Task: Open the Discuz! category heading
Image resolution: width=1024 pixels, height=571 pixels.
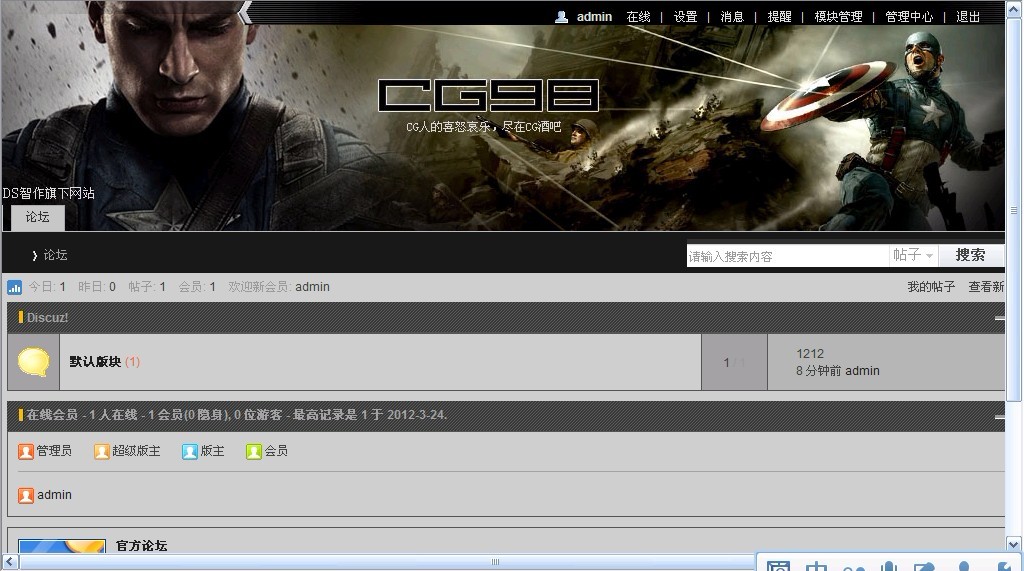Action: (x=47, y=318)
